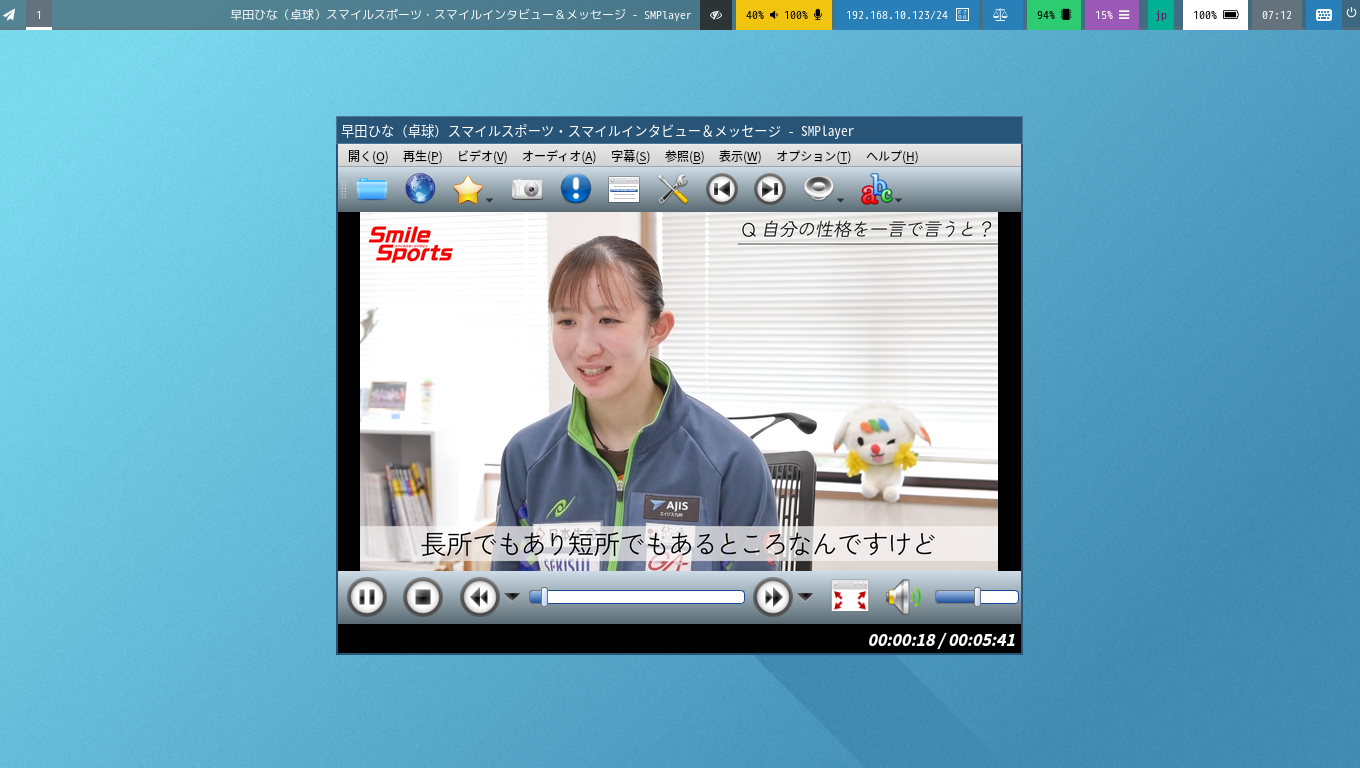Screen dimensions: 1360x768
Task: Open the 字幕(S) menu
Action: 630,156
